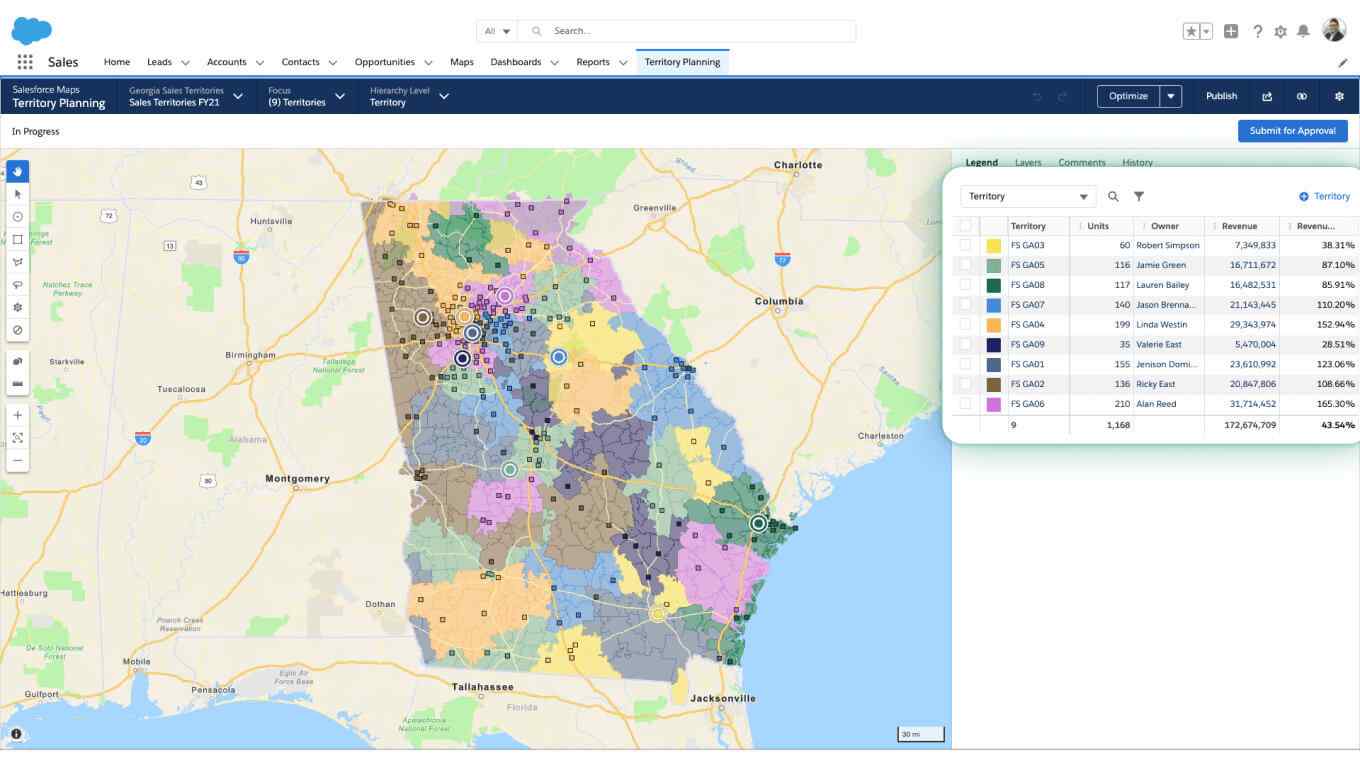The width and height of the screenshot is (1360, 765).
Task: Tick the FS GA03 row checkbox
Action: point(965,245)
